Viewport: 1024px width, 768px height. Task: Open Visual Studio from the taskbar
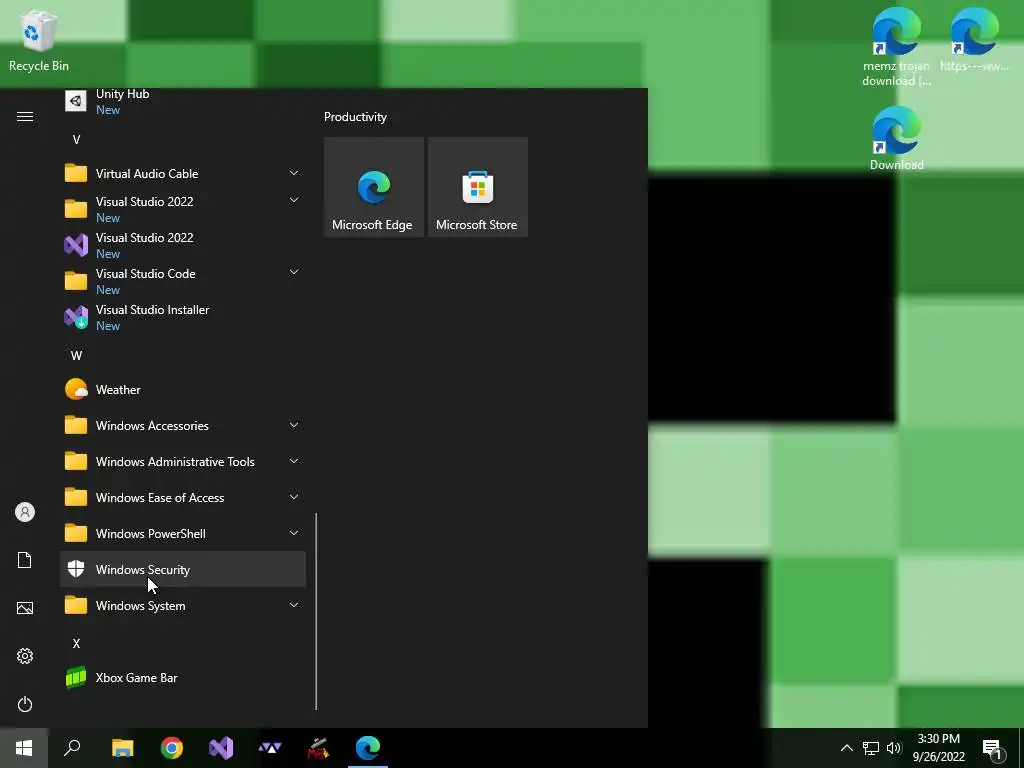tap(221, 748)
